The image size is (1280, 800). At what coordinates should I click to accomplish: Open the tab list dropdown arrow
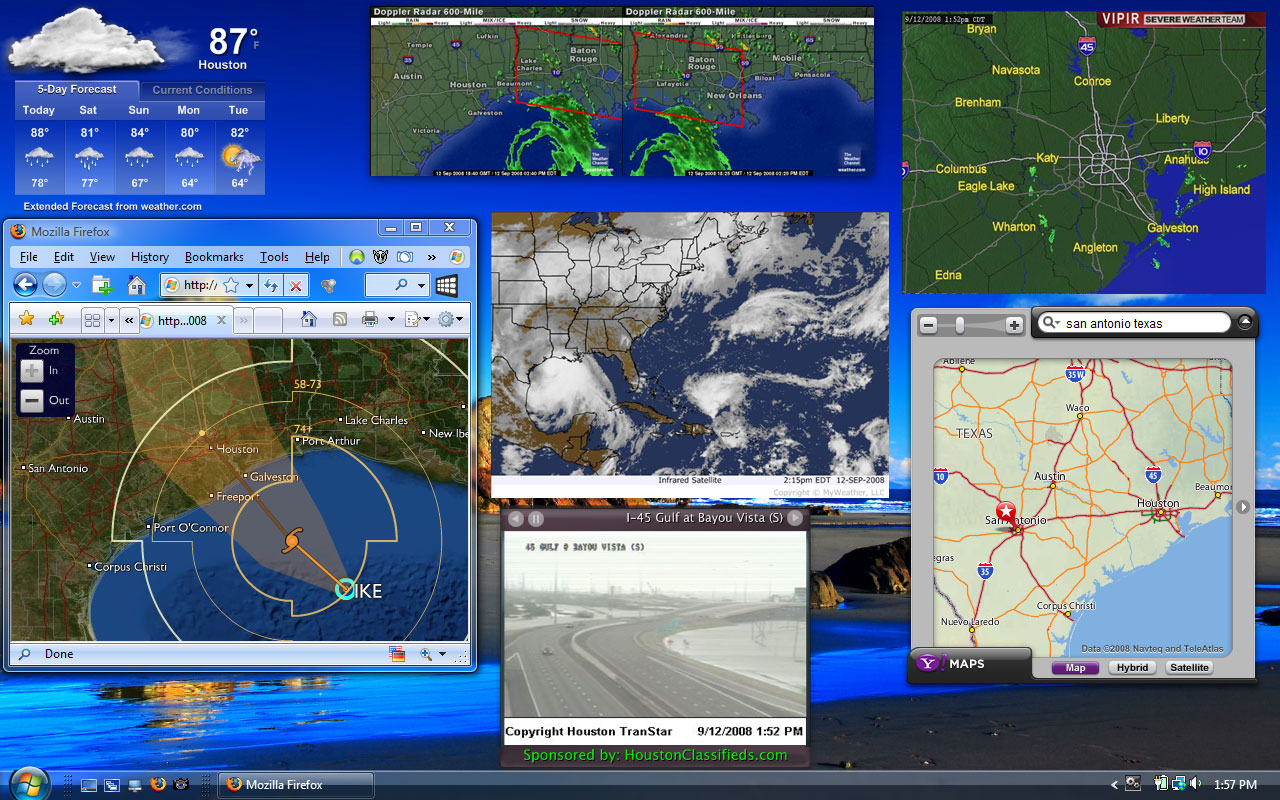(111, 320)
